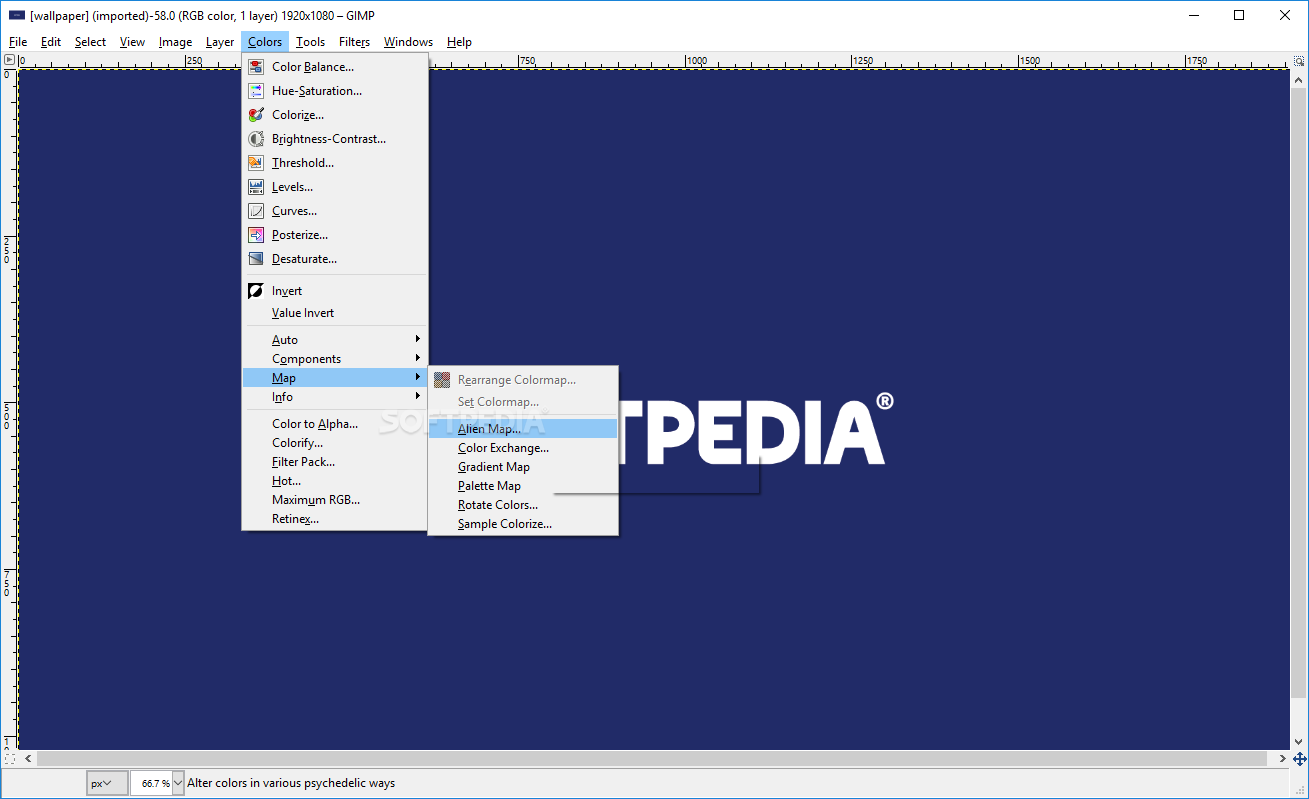Open the image menu triangle at ruler corner

coord(9,60)
